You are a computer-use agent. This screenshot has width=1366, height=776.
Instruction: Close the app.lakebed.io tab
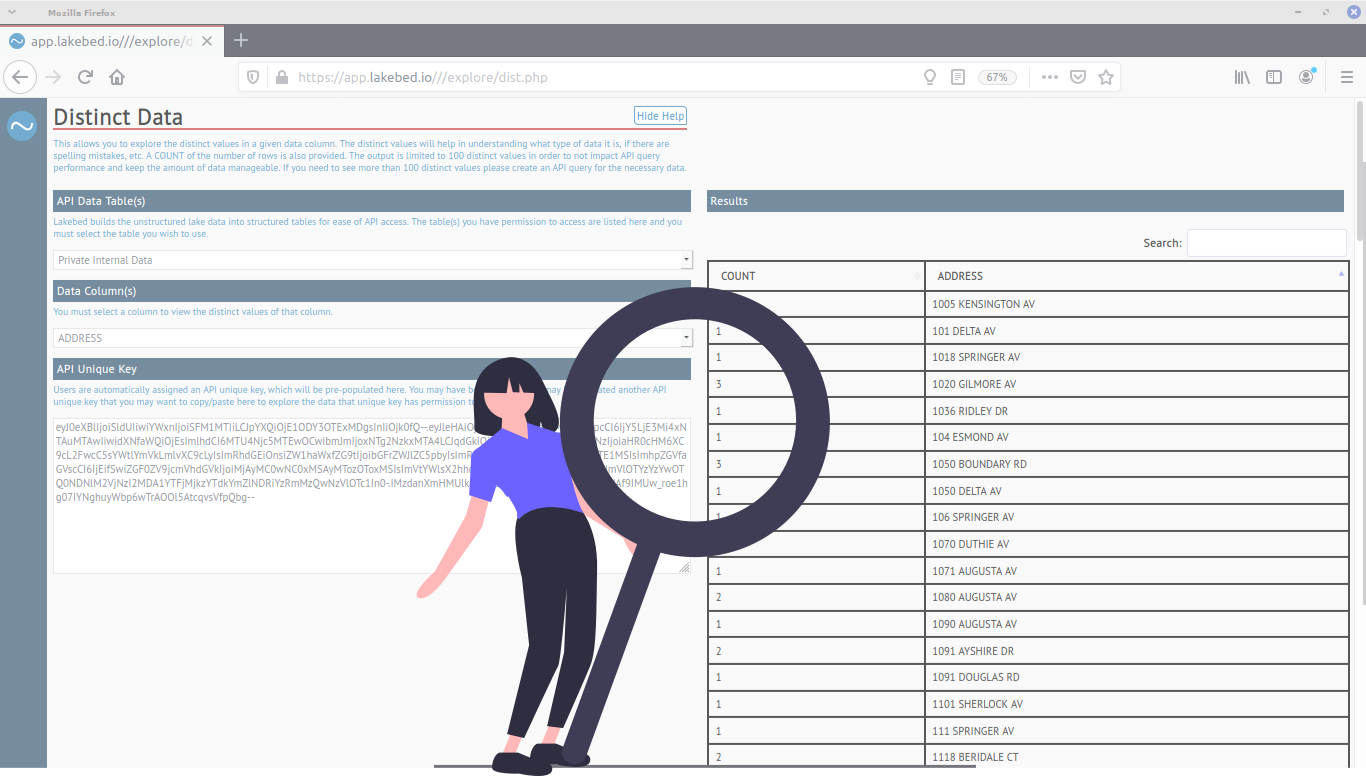207,41
